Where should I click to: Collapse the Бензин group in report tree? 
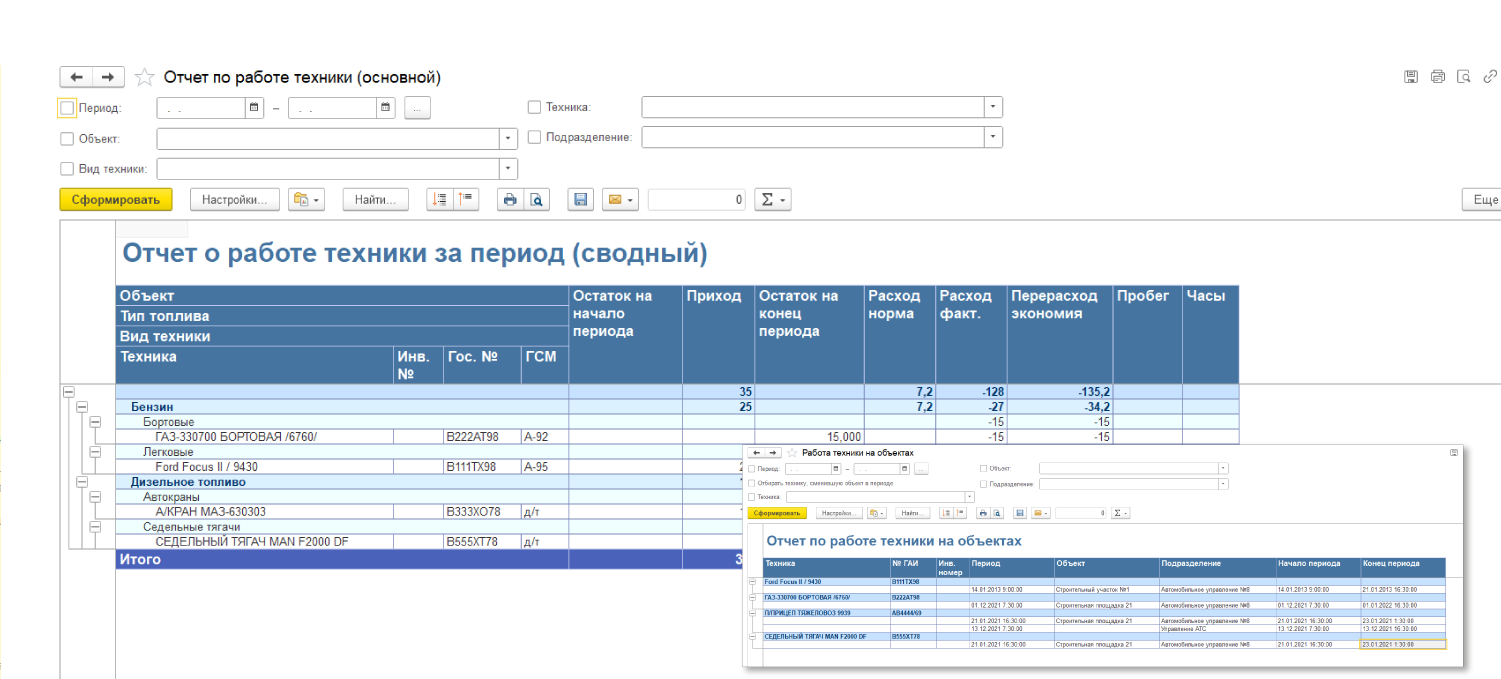click(x=82, y=407)
